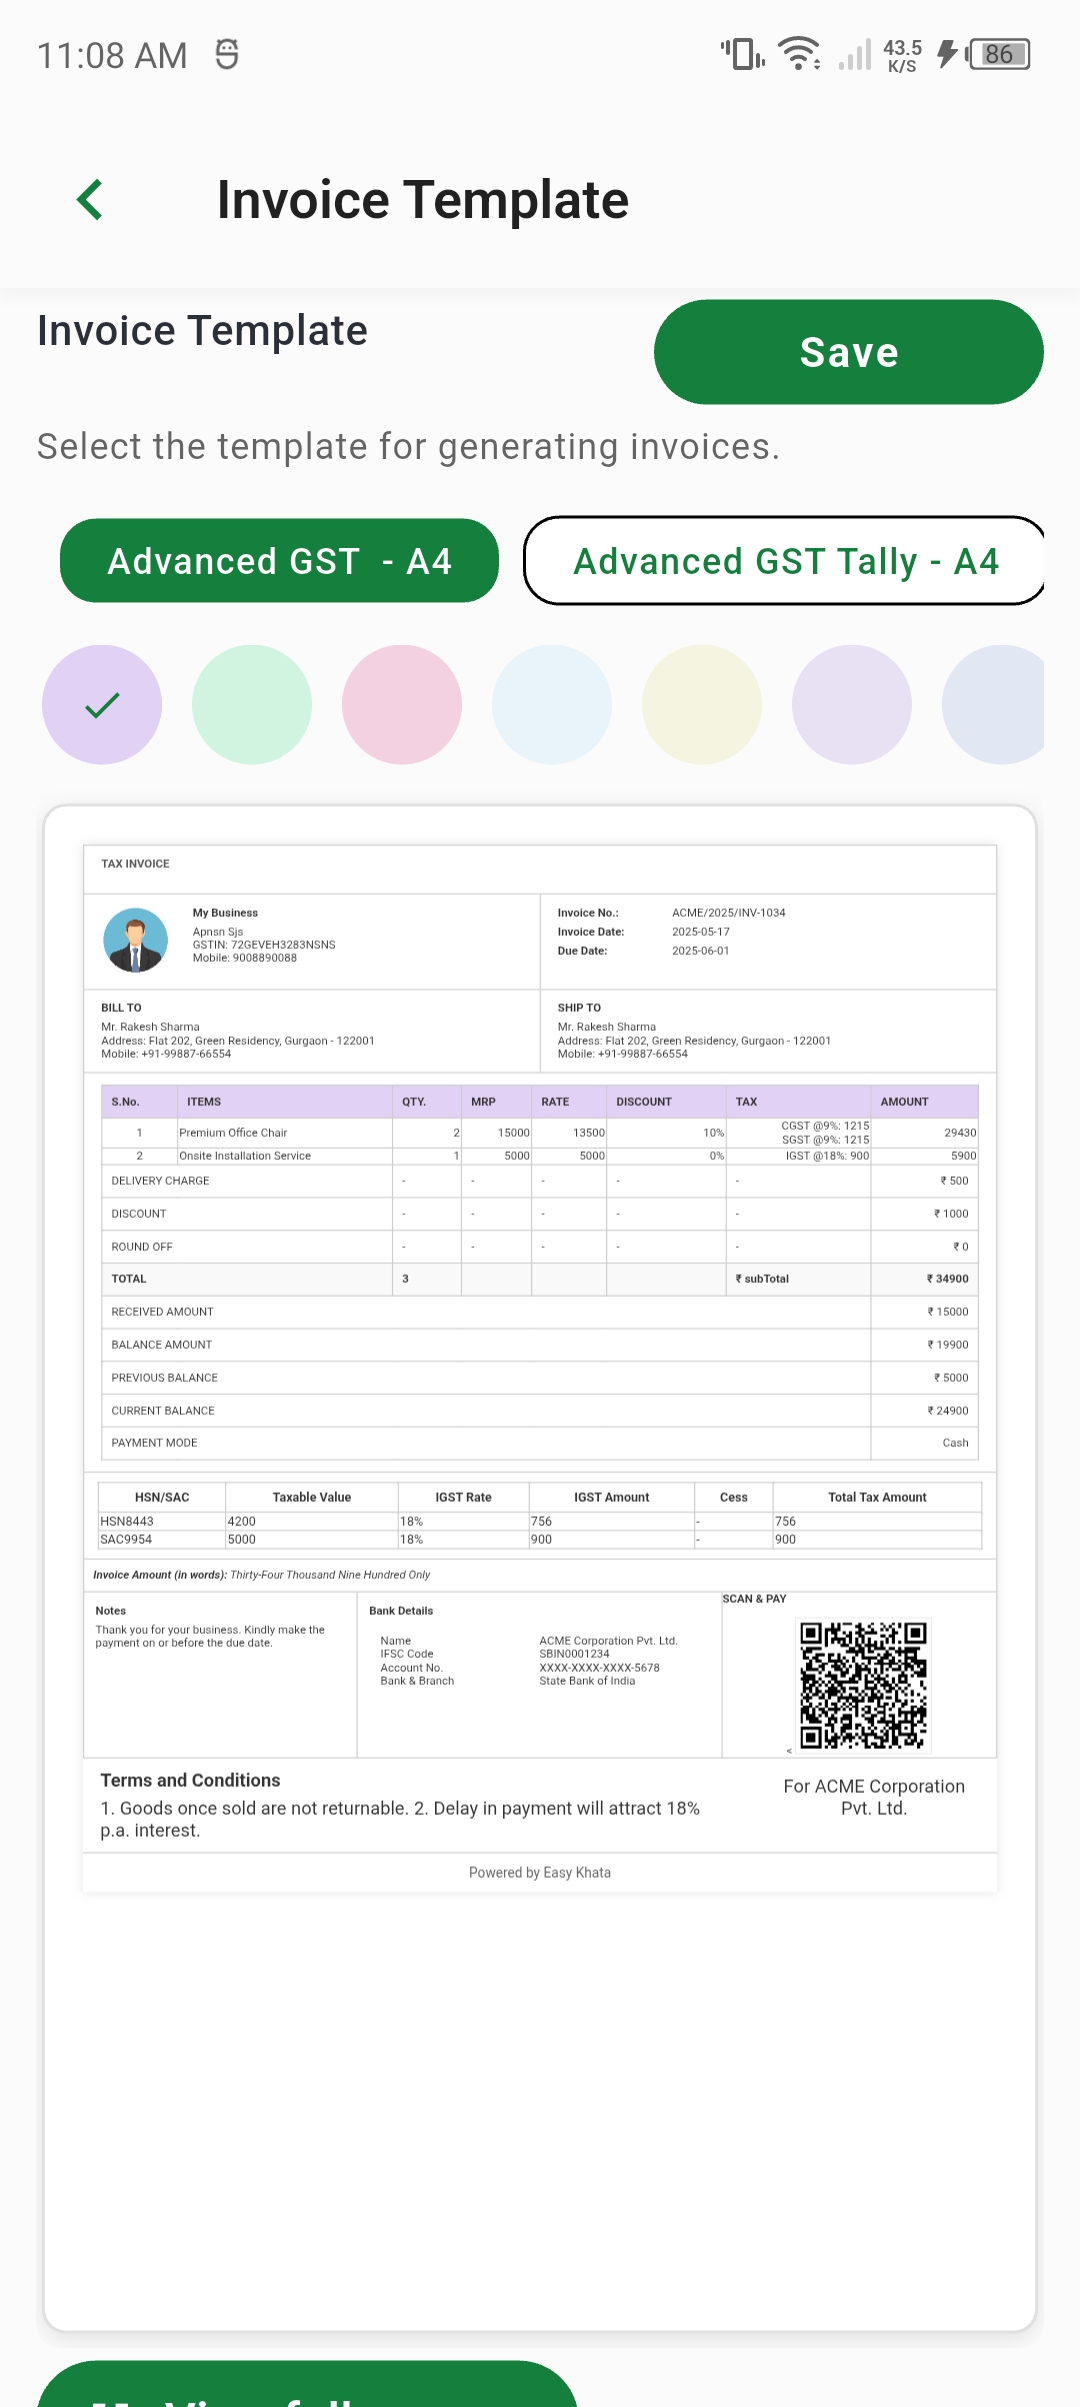This screenshot has height=2407, width=1080.
Task: Tap the GSTIN 72GEVEH3283NSNS text
Action: click(x=264, y=945)
